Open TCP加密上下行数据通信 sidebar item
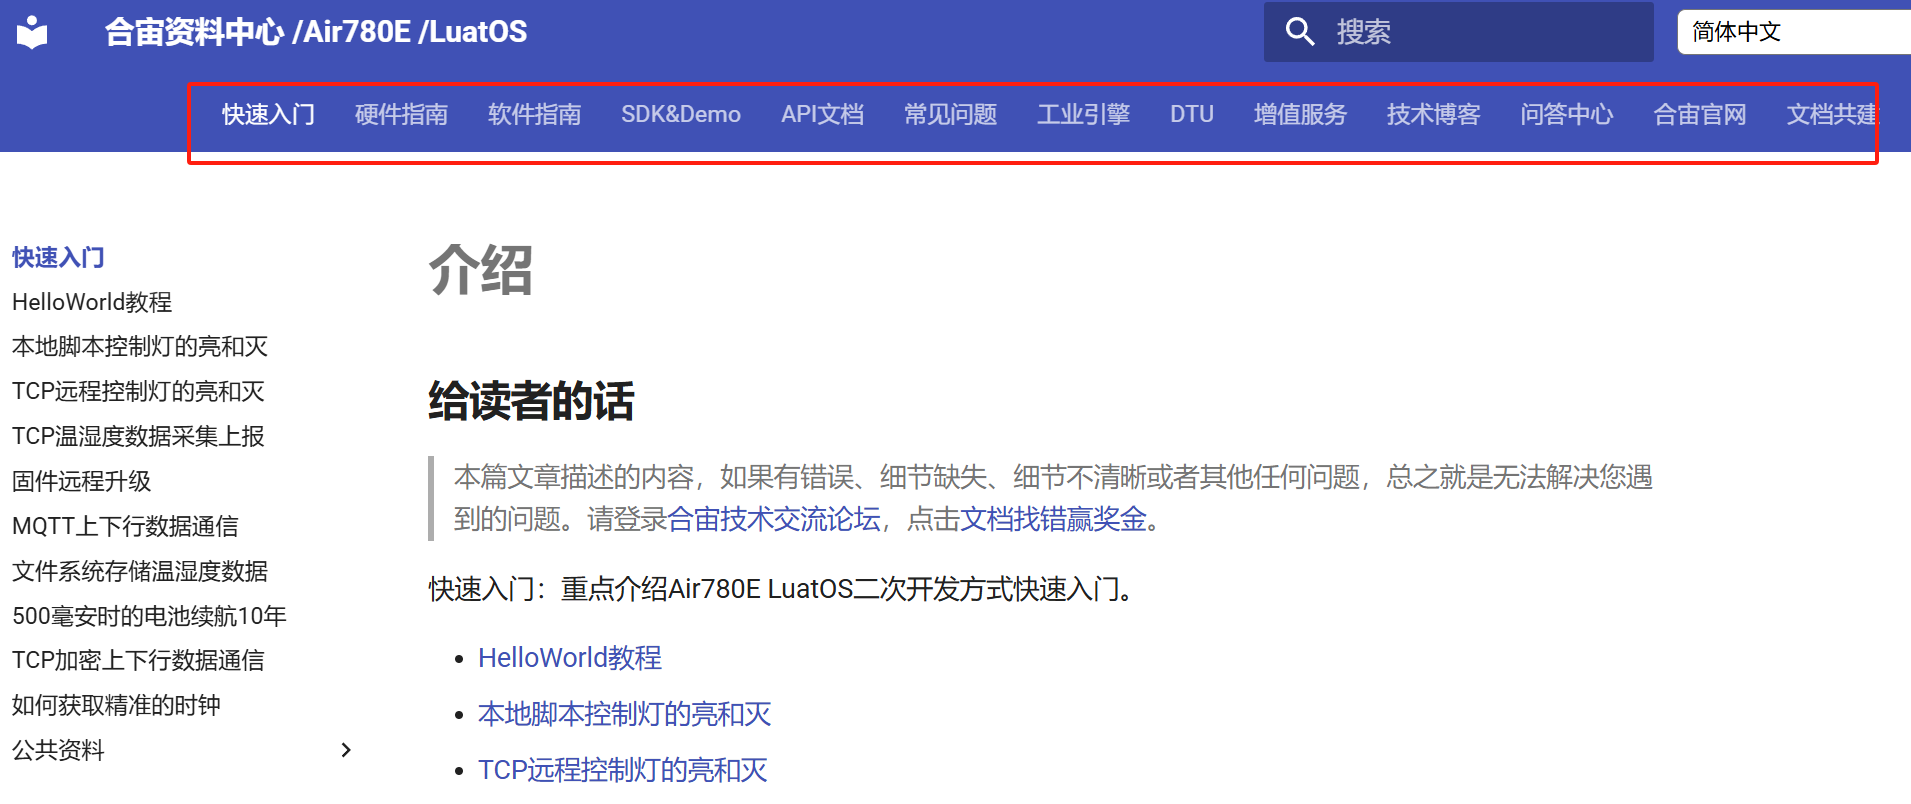Image resolution: width=1911 pixels, height=804 pixels. 138,660
